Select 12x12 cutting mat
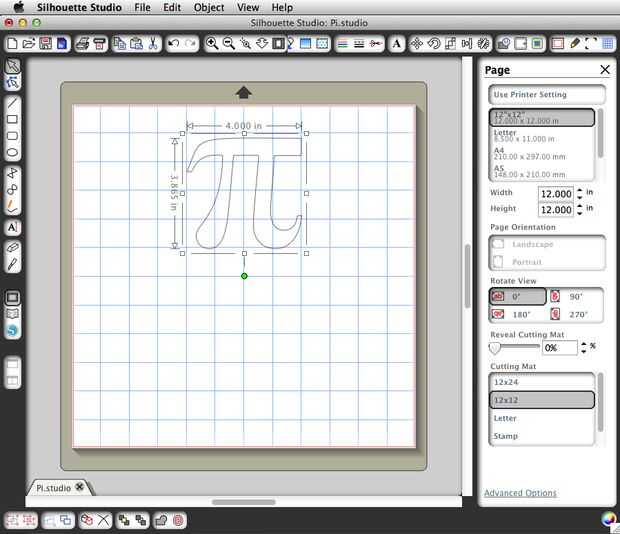 click(x=541, y=400)
